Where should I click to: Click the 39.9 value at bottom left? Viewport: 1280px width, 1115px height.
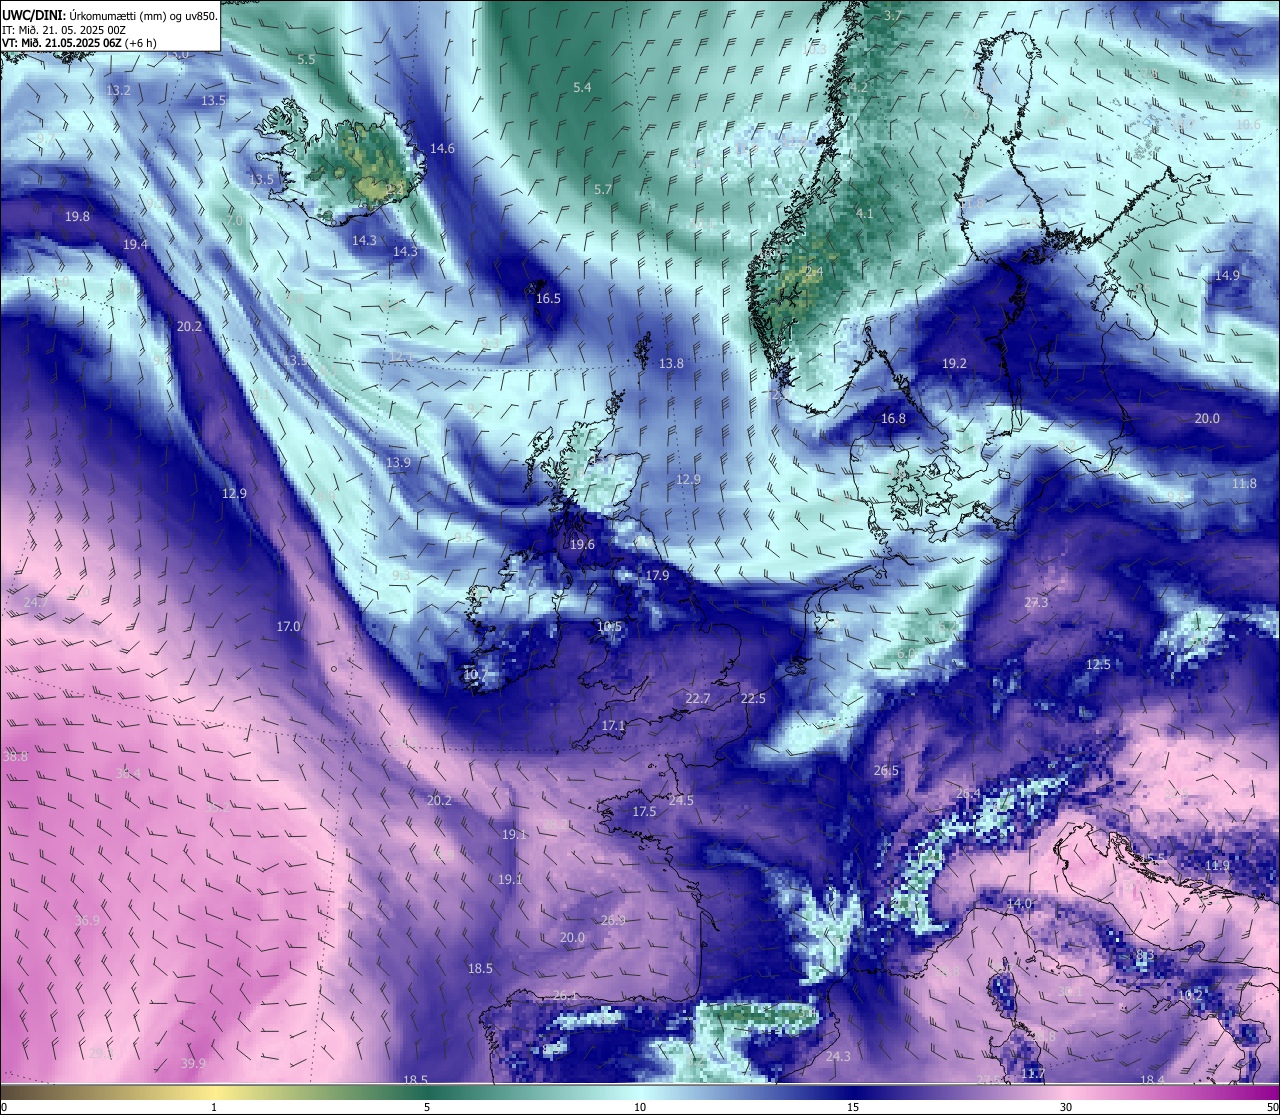(193, 1063)
